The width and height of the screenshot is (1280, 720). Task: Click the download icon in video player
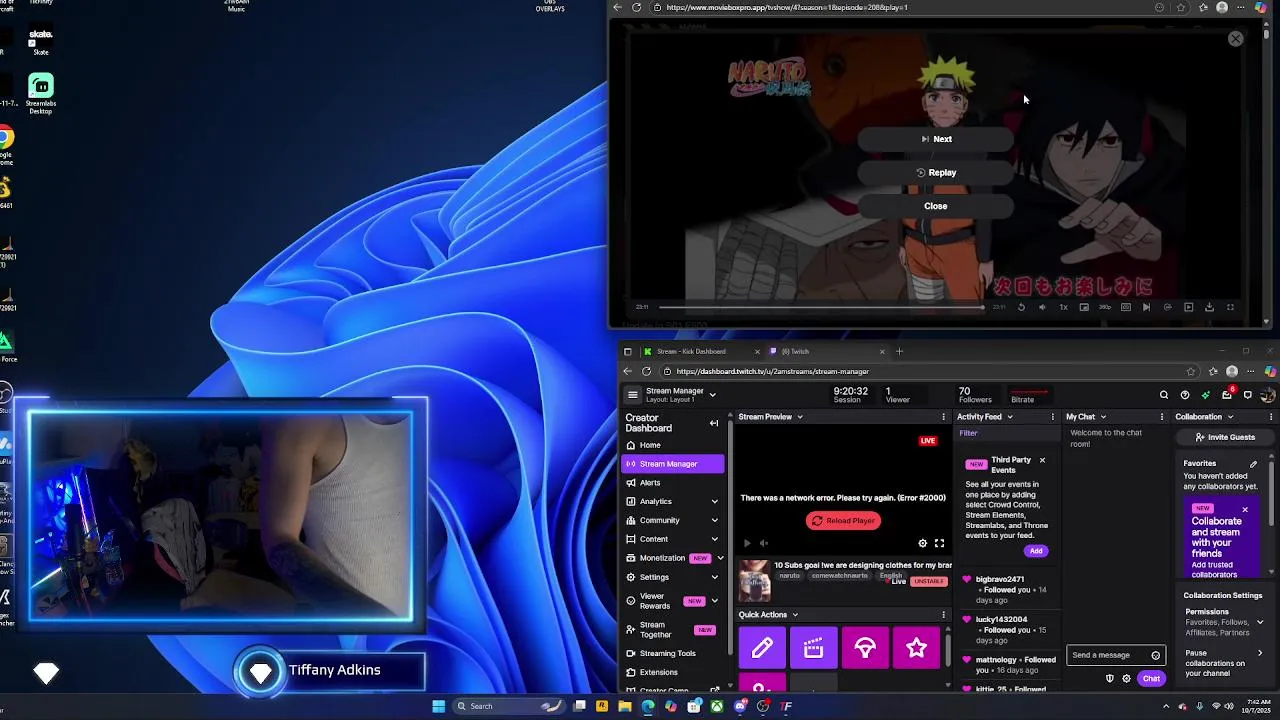[1209, 307]
